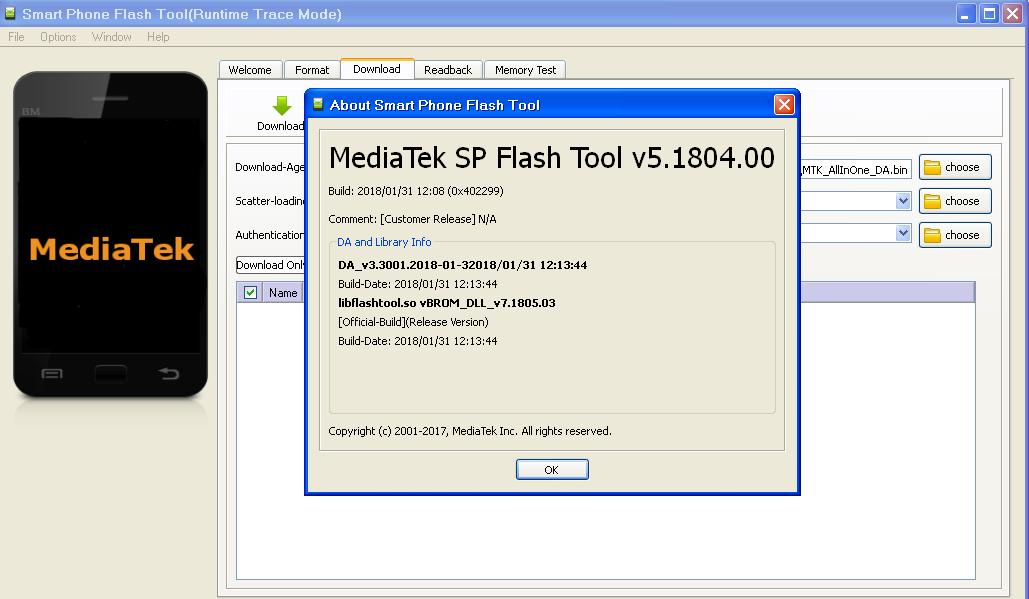Open the Help menu
1029x599 pixels.
click(x=158, y=37)
